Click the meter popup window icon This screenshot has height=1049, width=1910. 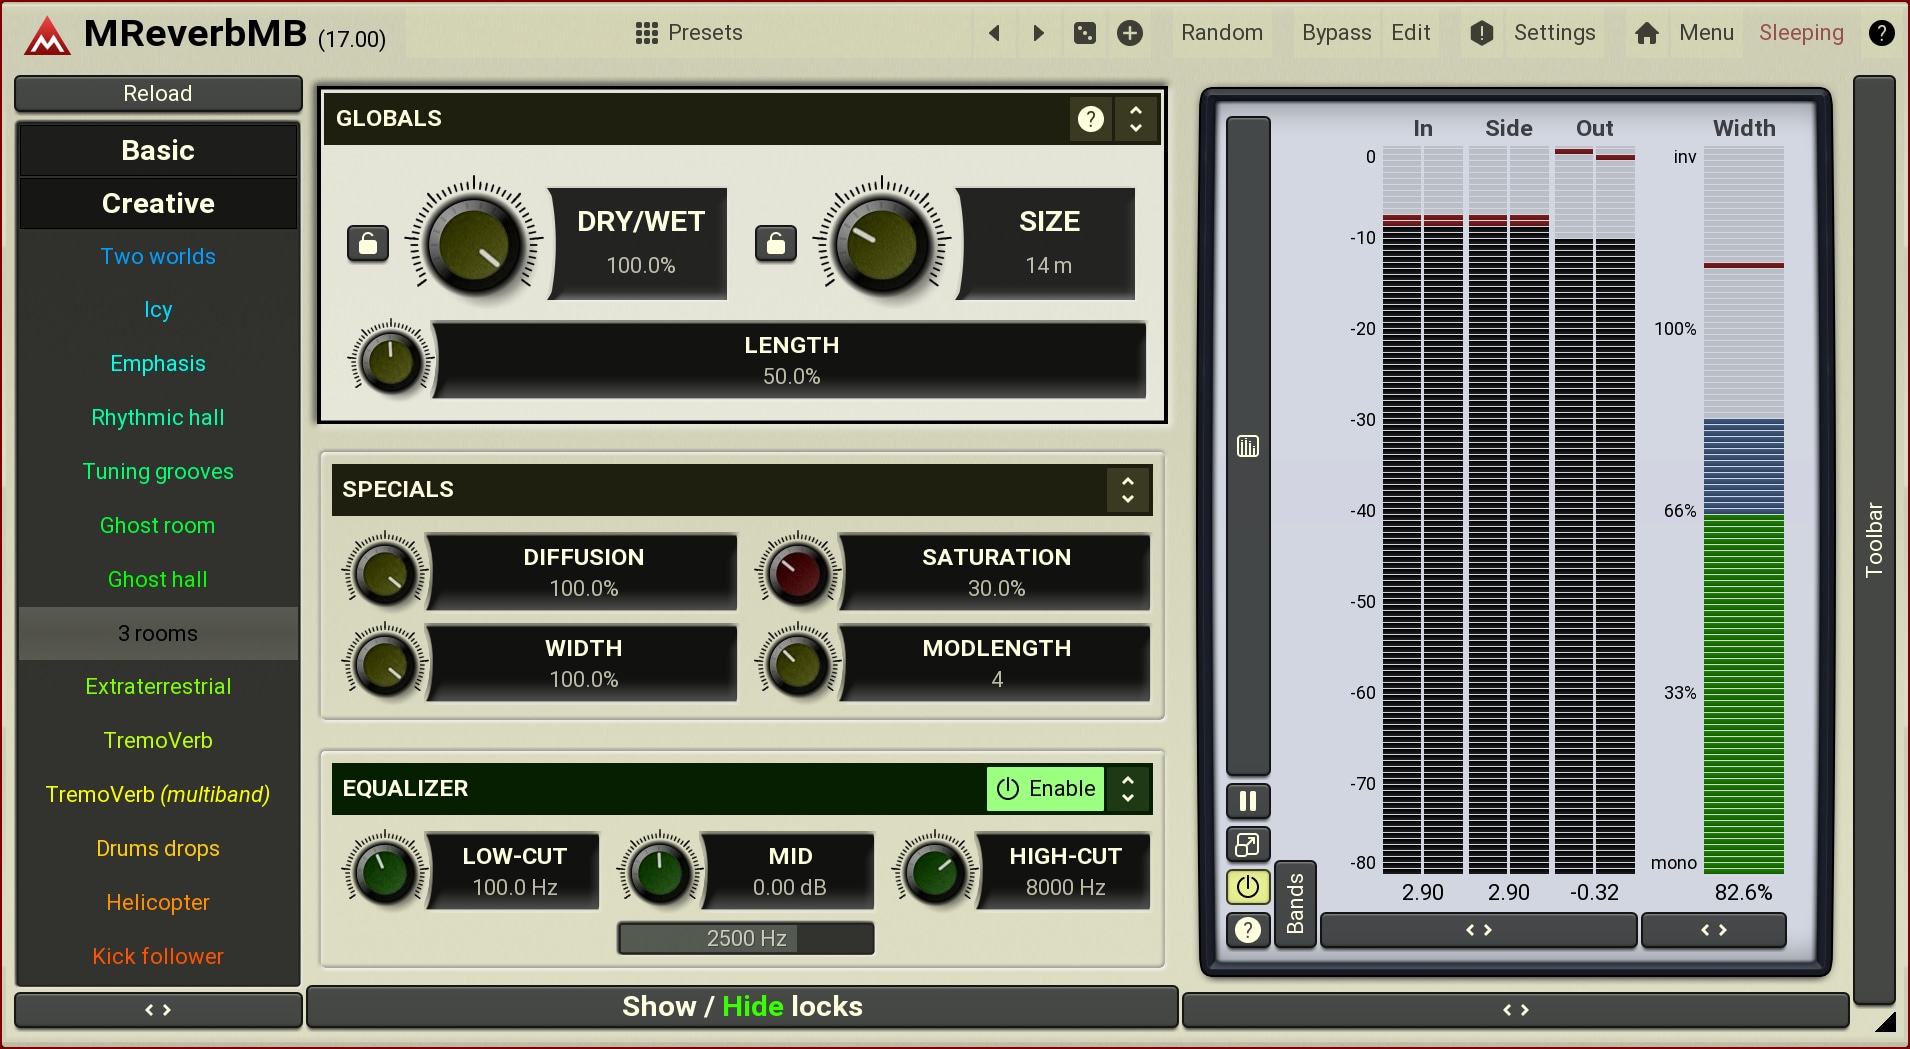click(x=1247, y=845)
